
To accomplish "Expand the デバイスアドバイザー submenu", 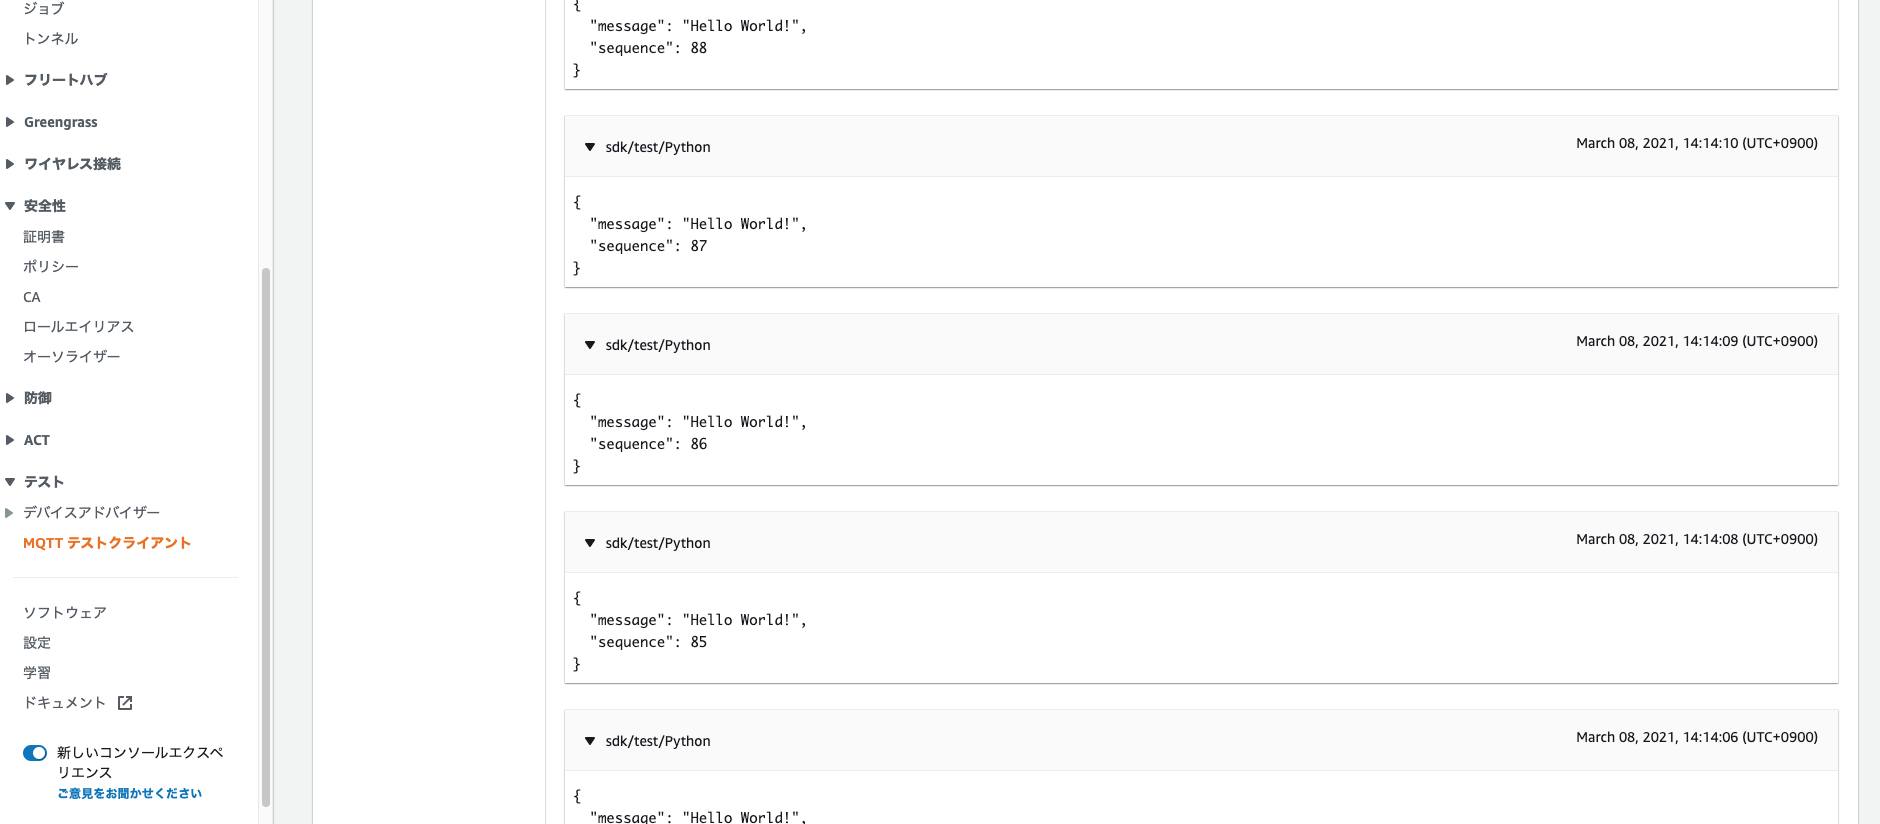I will coord(10,513).
